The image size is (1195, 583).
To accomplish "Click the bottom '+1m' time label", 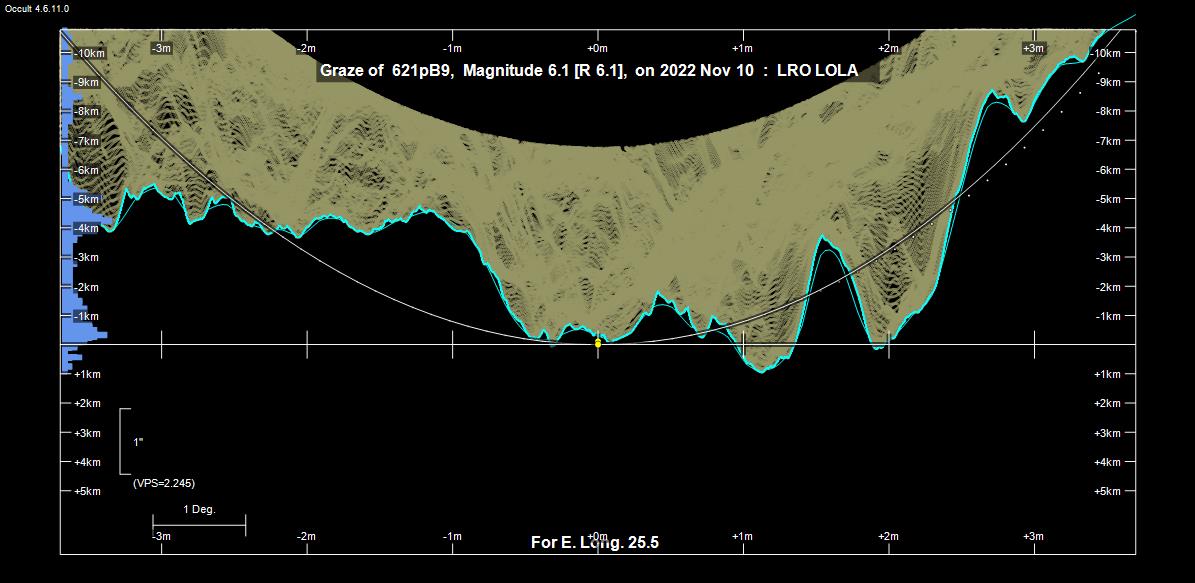I will (x=742, y=536).
